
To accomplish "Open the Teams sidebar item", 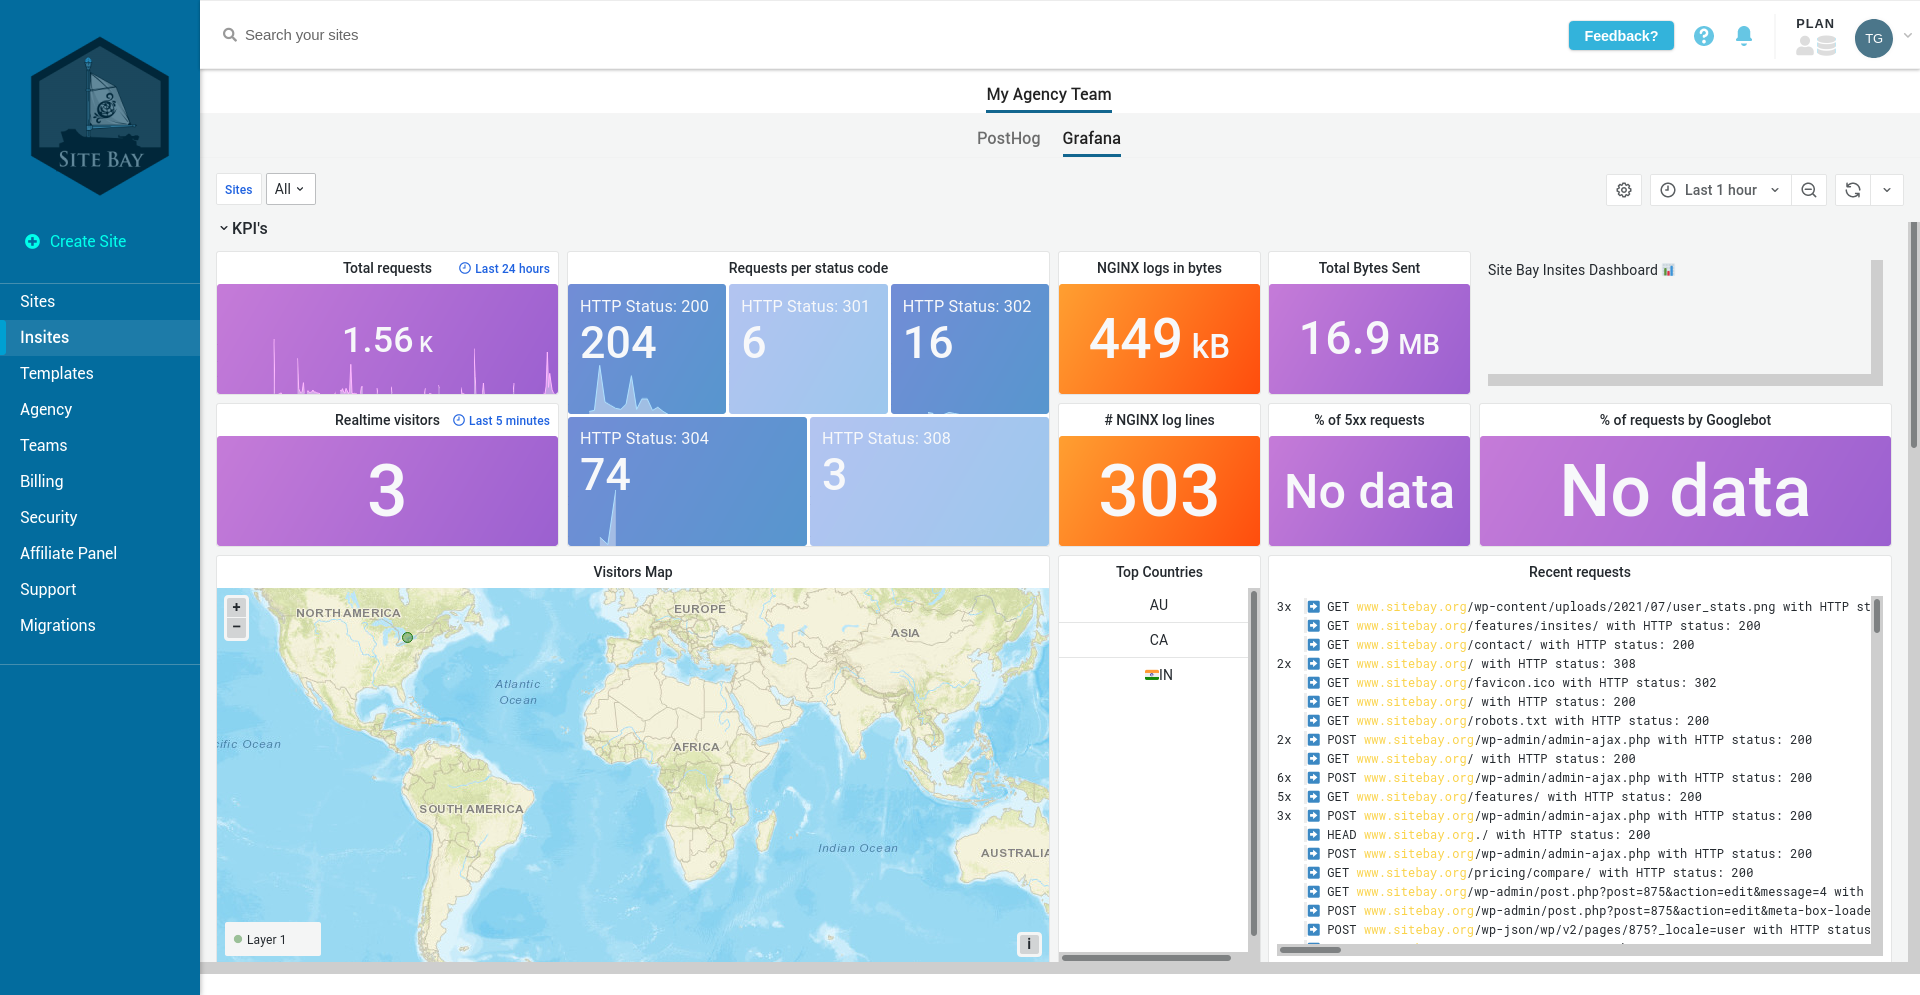I will coord(100,446).
